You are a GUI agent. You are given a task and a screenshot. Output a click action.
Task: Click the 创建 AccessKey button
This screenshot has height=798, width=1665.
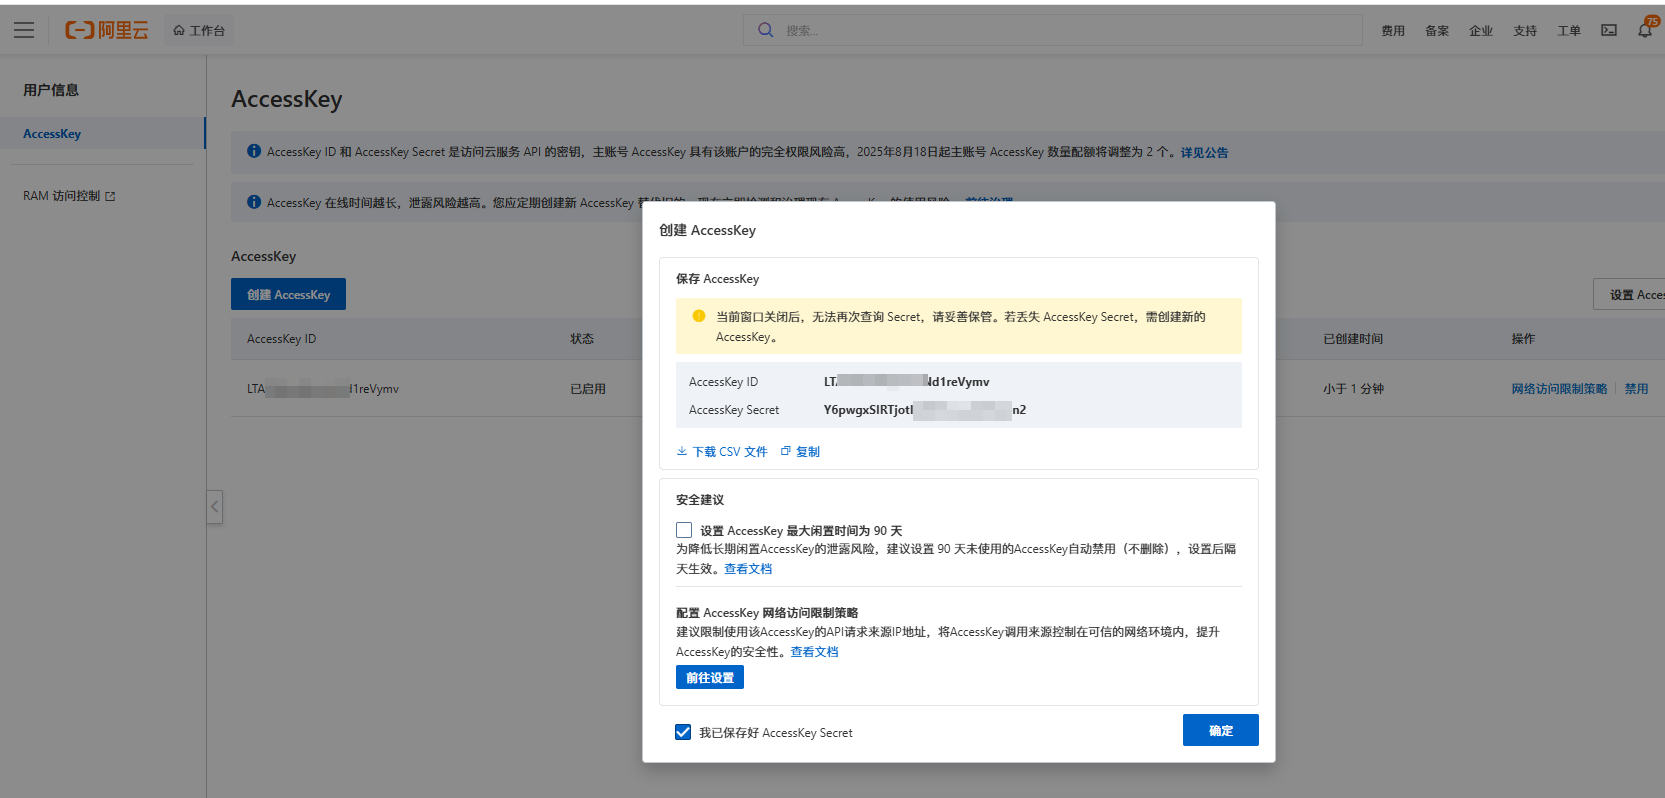pyautogui.click(x=288, y=294)
